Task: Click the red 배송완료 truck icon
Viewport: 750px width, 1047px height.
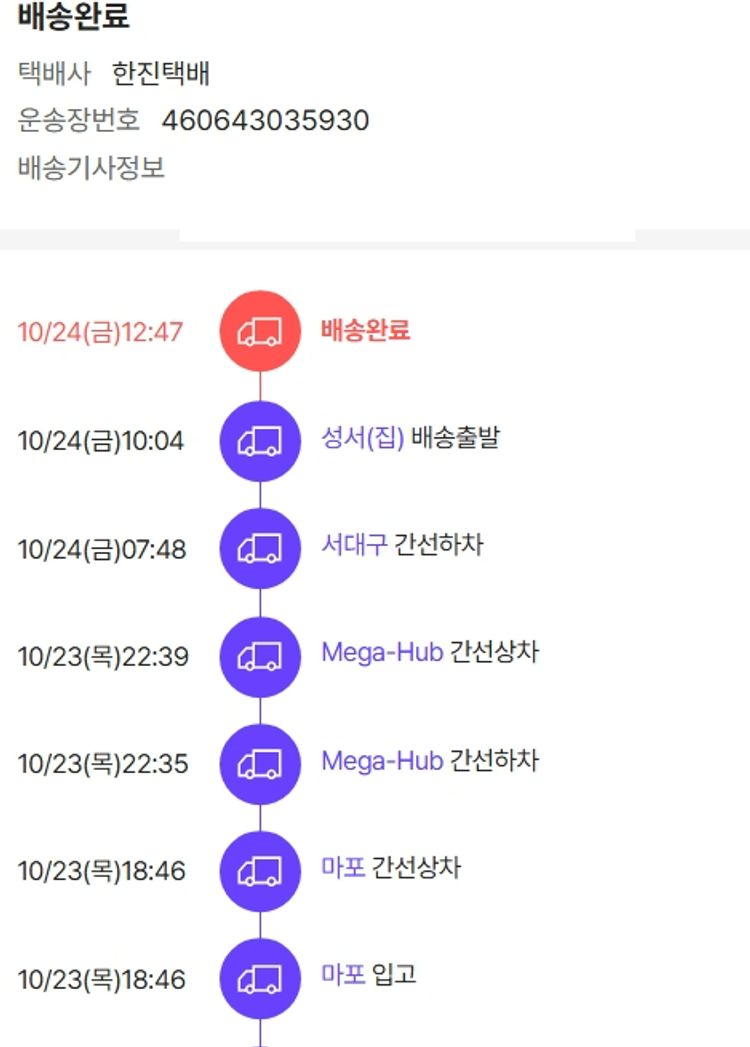Action: [x=260, y=331]
